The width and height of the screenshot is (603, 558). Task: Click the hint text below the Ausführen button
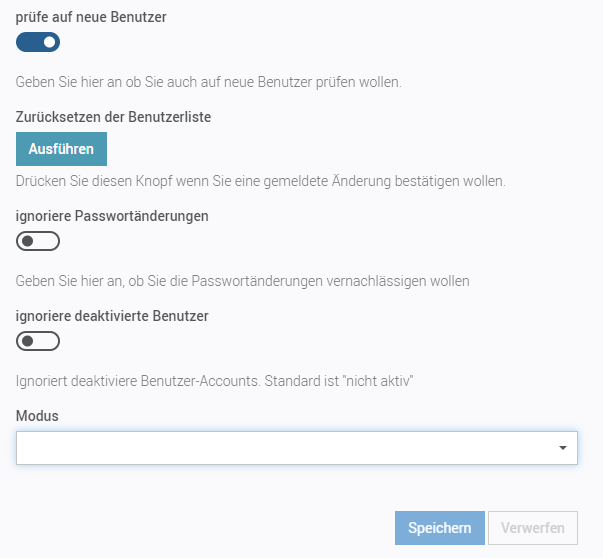click(x=260, y=181)
